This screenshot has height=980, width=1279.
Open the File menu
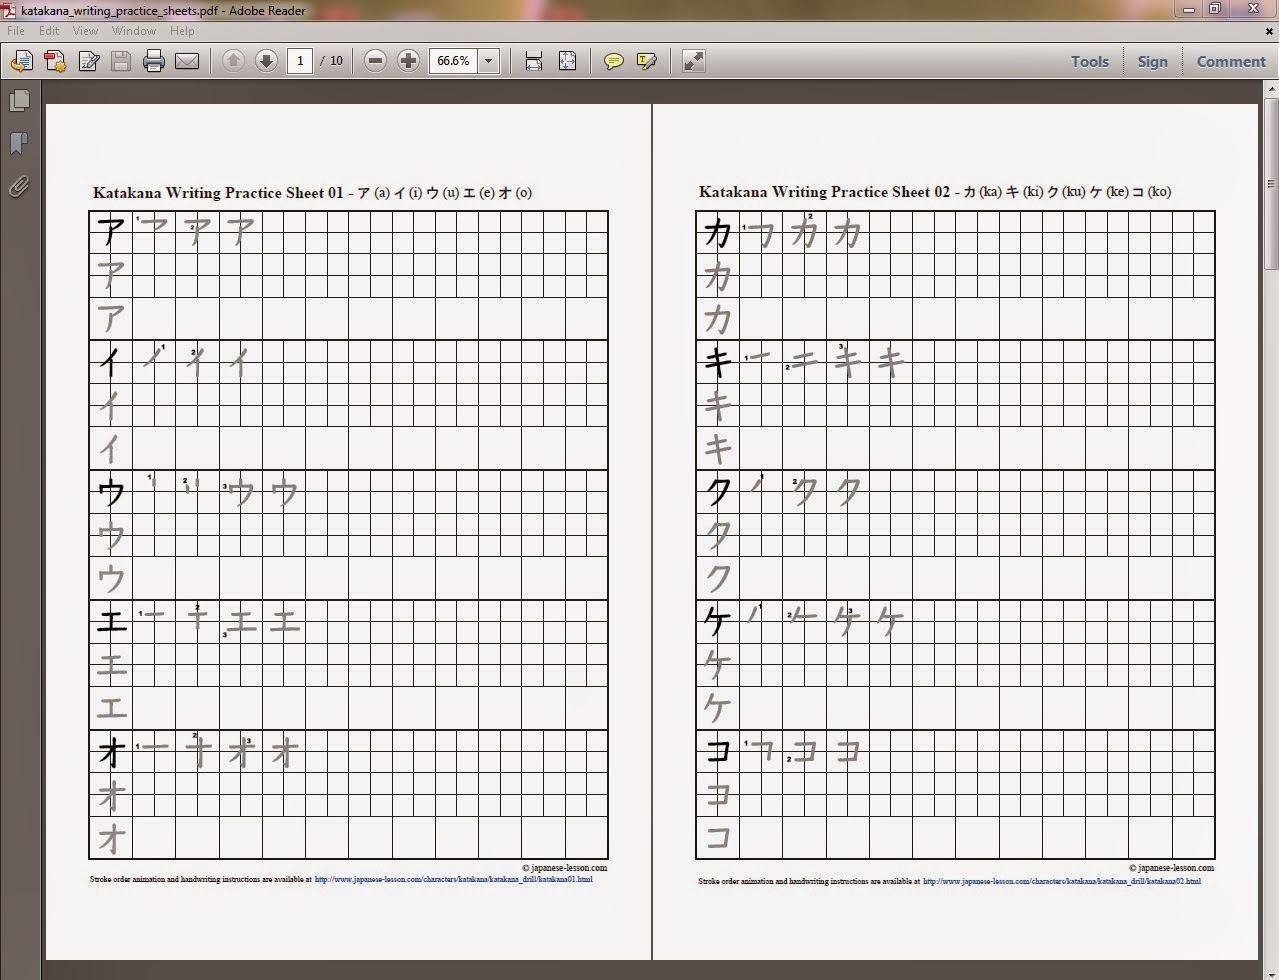[16, 31]
